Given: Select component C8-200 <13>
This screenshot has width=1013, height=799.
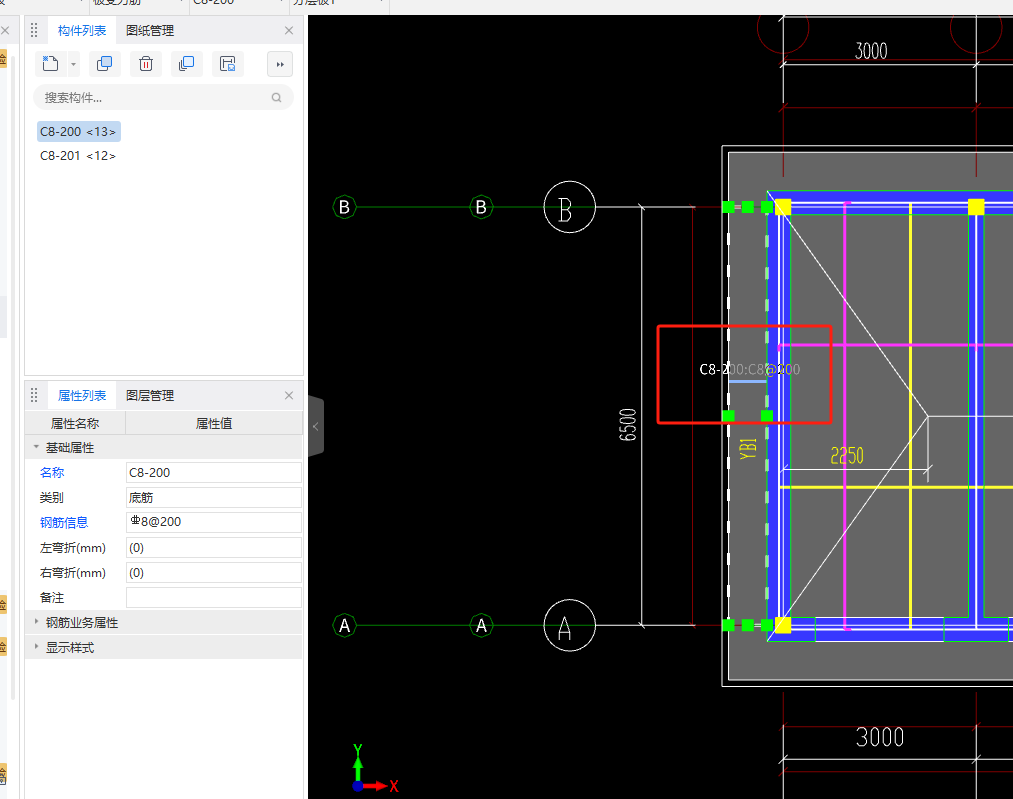Looking at the screenshot, I should point(78,132).
